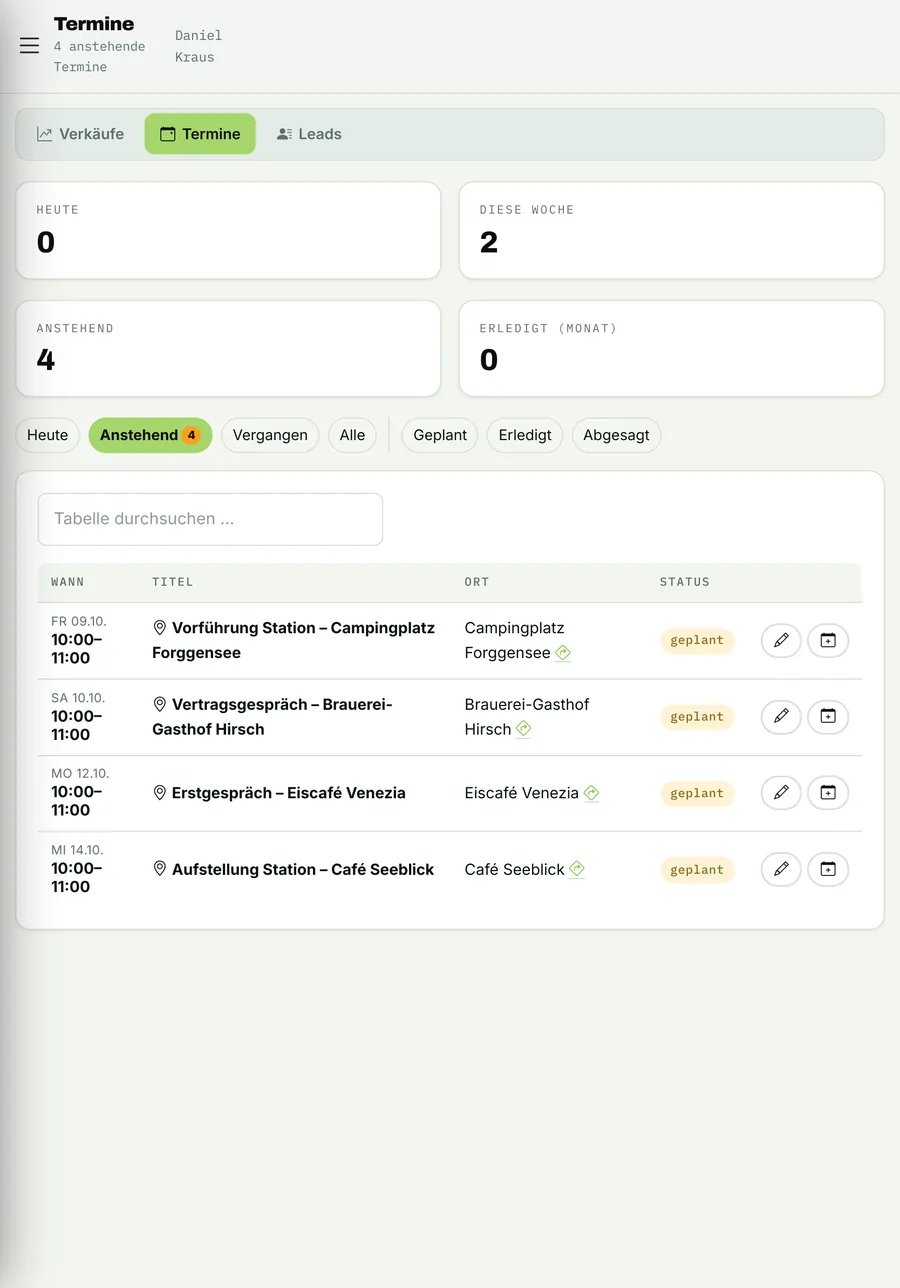The image size is (900, 1288).
Task: Open the Anstehend summary card
Action: coord(228,348)
